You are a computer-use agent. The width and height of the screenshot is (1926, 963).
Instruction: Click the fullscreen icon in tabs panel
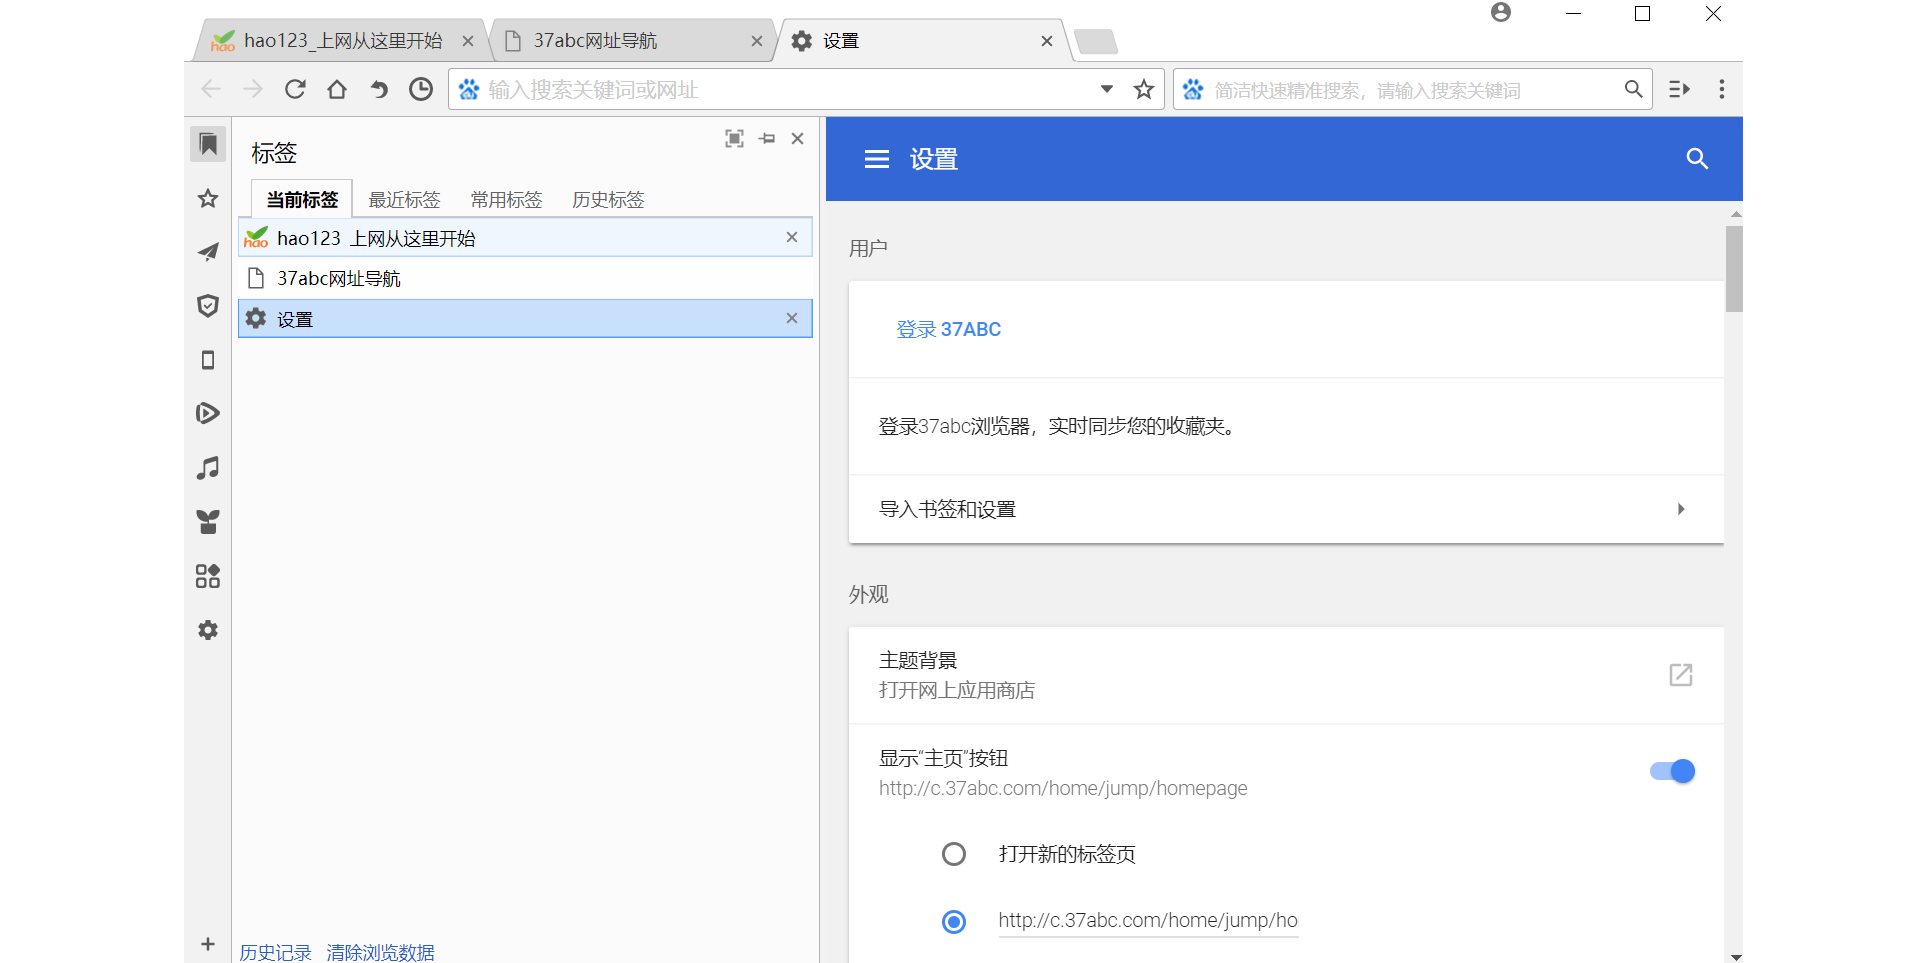coord(734,138)
